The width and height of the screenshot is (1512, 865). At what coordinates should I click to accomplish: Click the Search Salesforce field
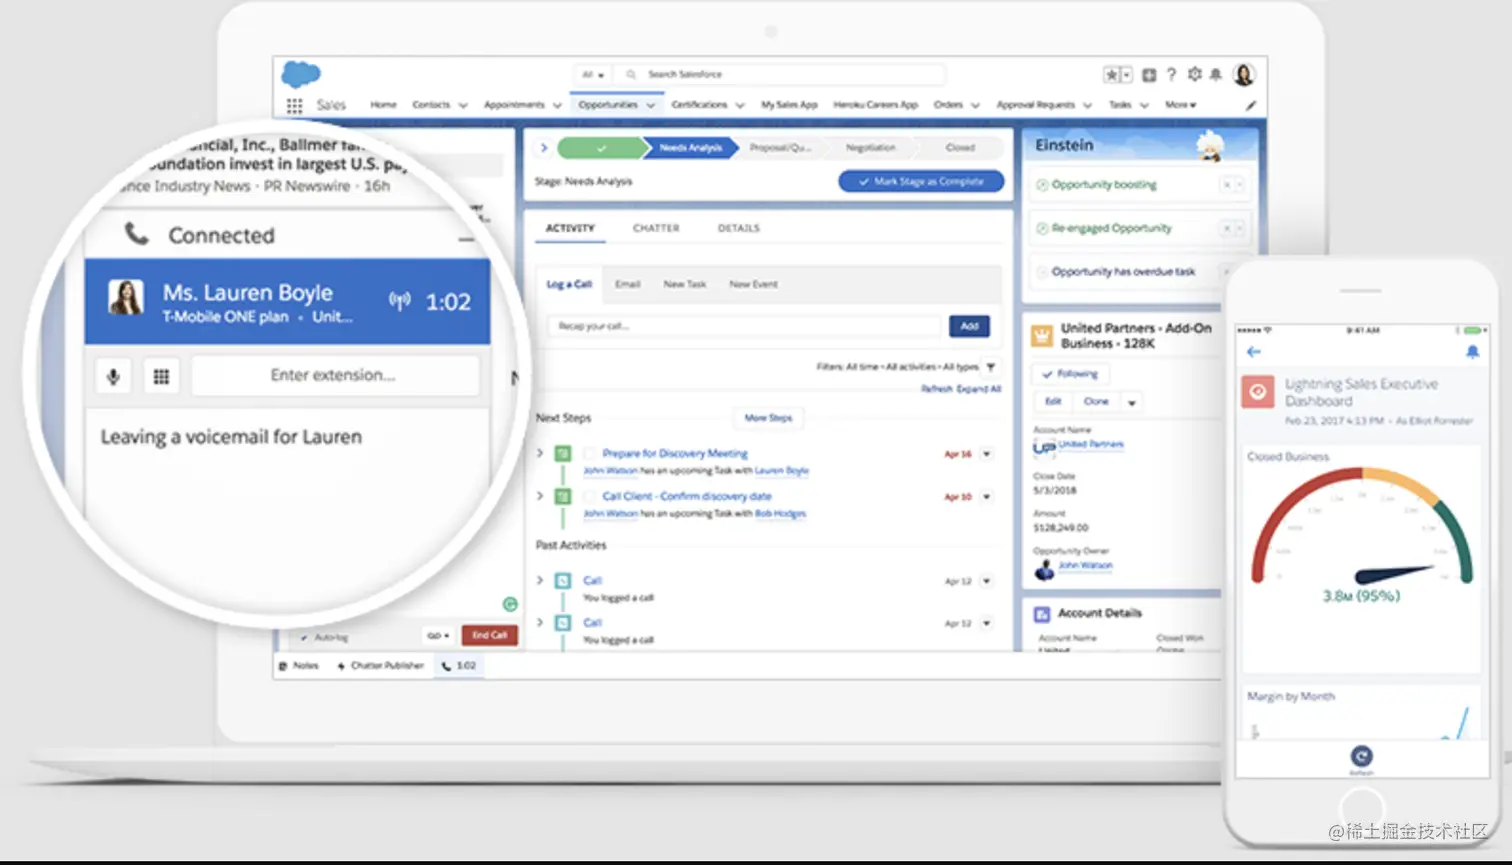[x=780, y=75]
